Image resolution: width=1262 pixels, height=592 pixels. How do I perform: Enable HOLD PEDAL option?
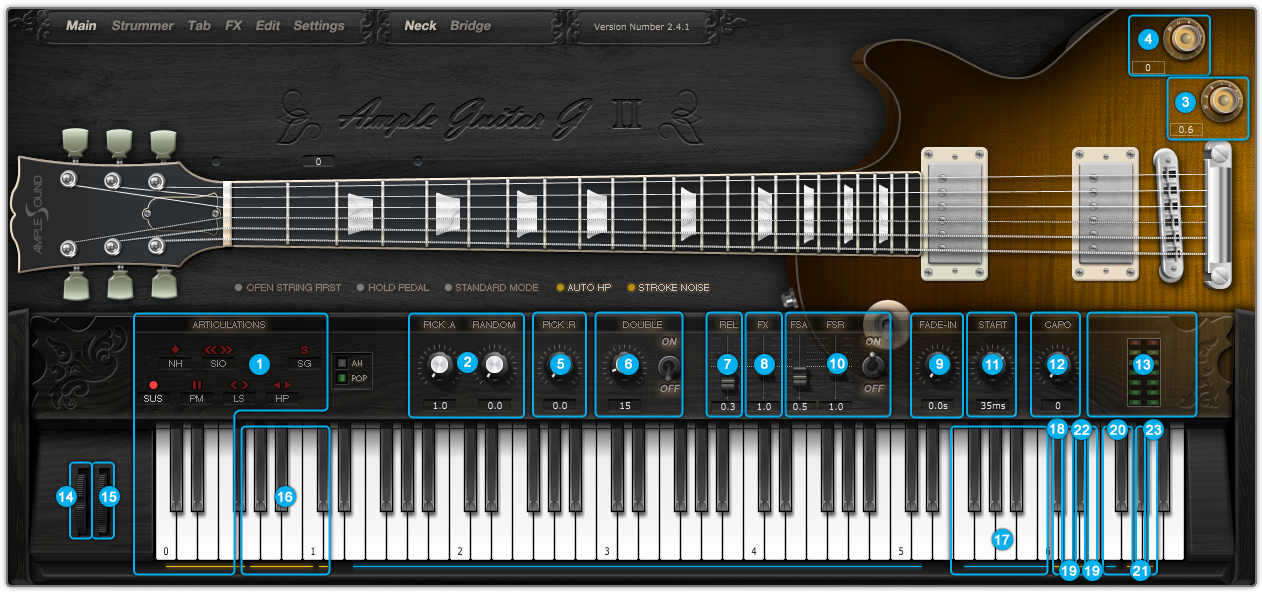tap(393, 288)
